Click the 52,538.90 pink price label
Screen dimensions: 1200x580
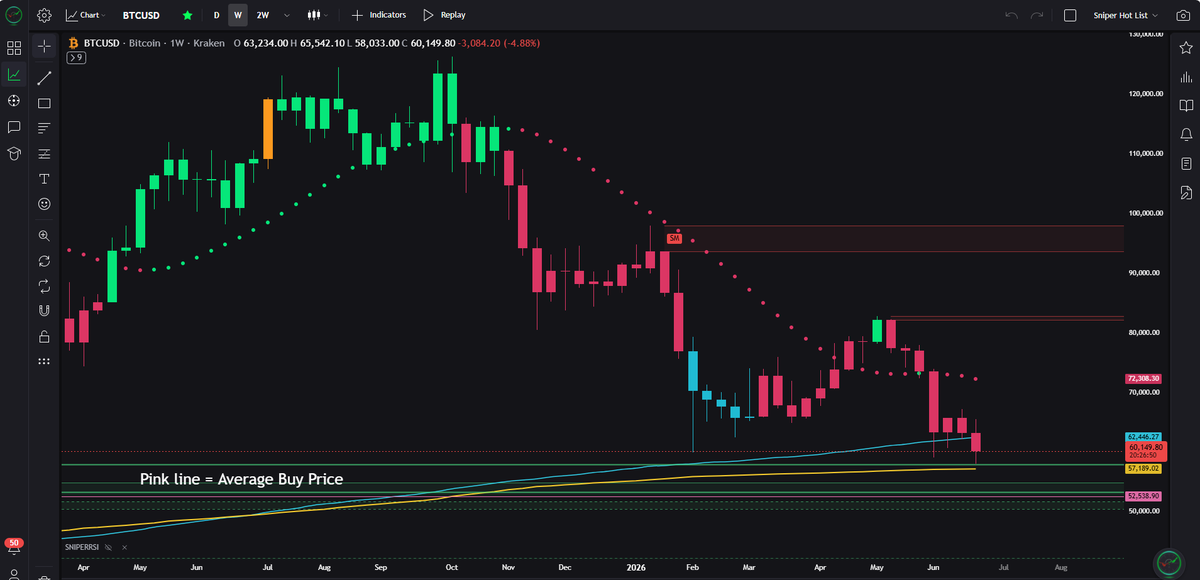(1144, 496)
